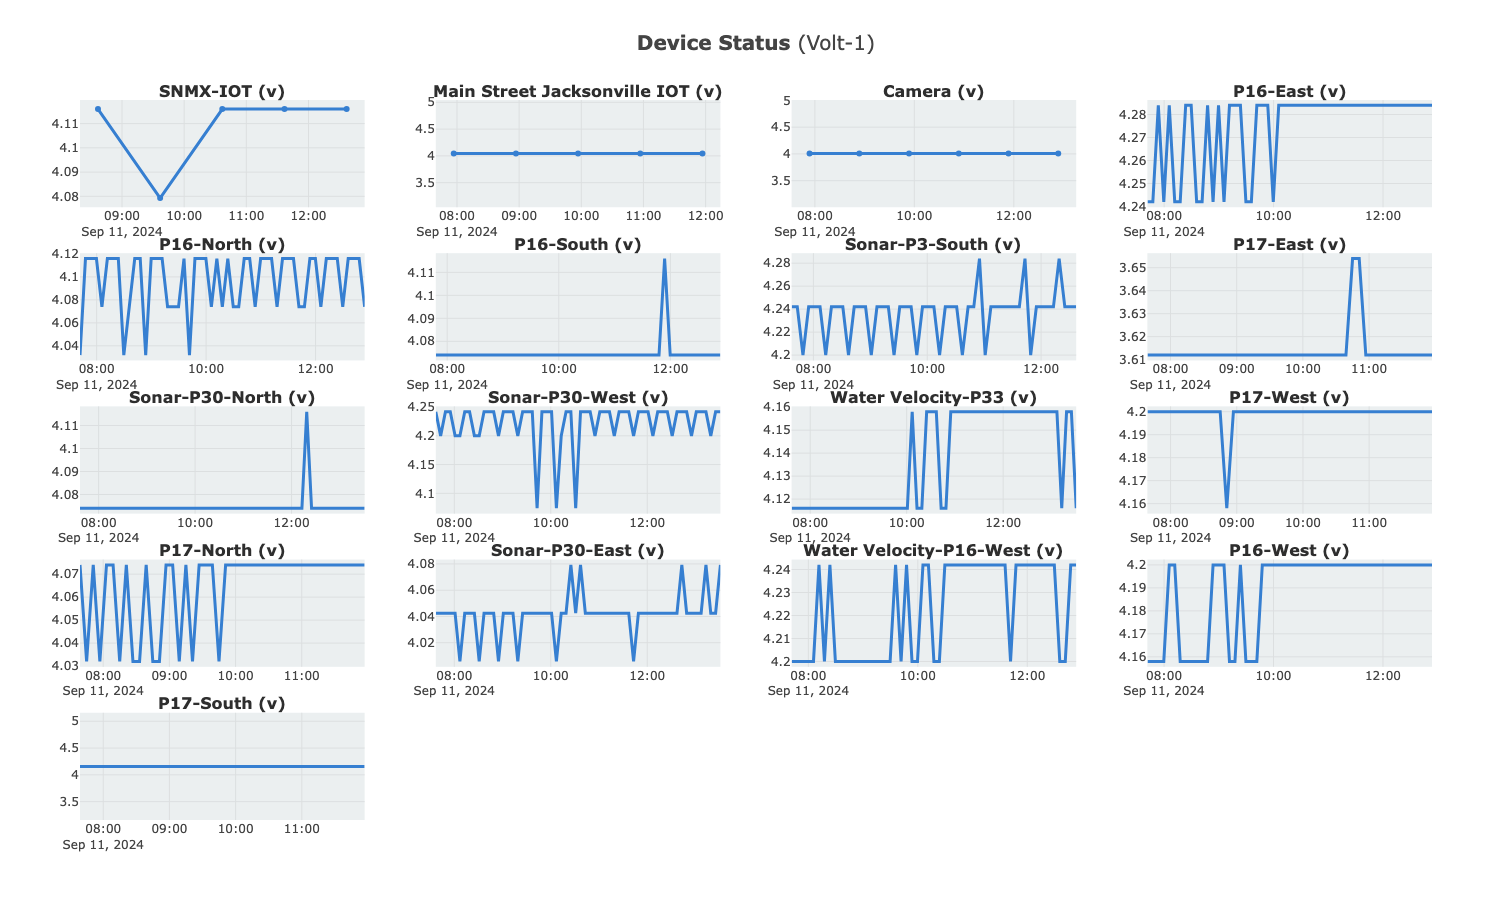Click the P16-North chart title
1512x900 pixels.
(x=222, y=244)
